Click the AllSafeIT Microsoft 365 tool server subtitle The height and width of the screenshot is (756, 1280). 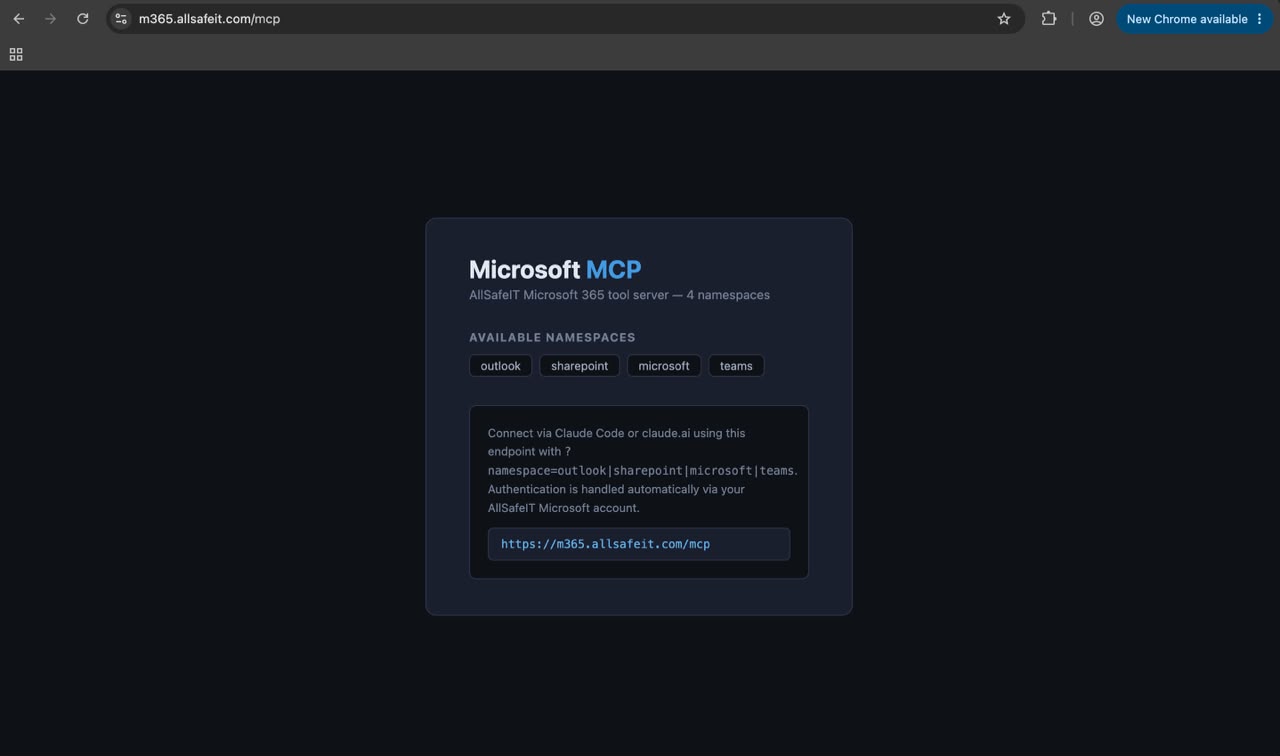pyautogui.click(x=619, y=295)
